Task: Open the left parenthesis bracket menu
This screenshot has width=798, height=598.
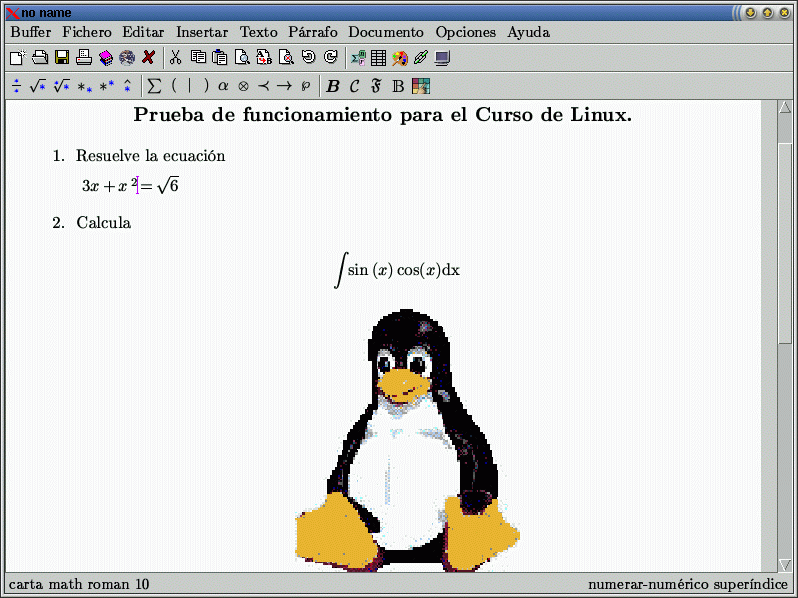Action: 174,86
